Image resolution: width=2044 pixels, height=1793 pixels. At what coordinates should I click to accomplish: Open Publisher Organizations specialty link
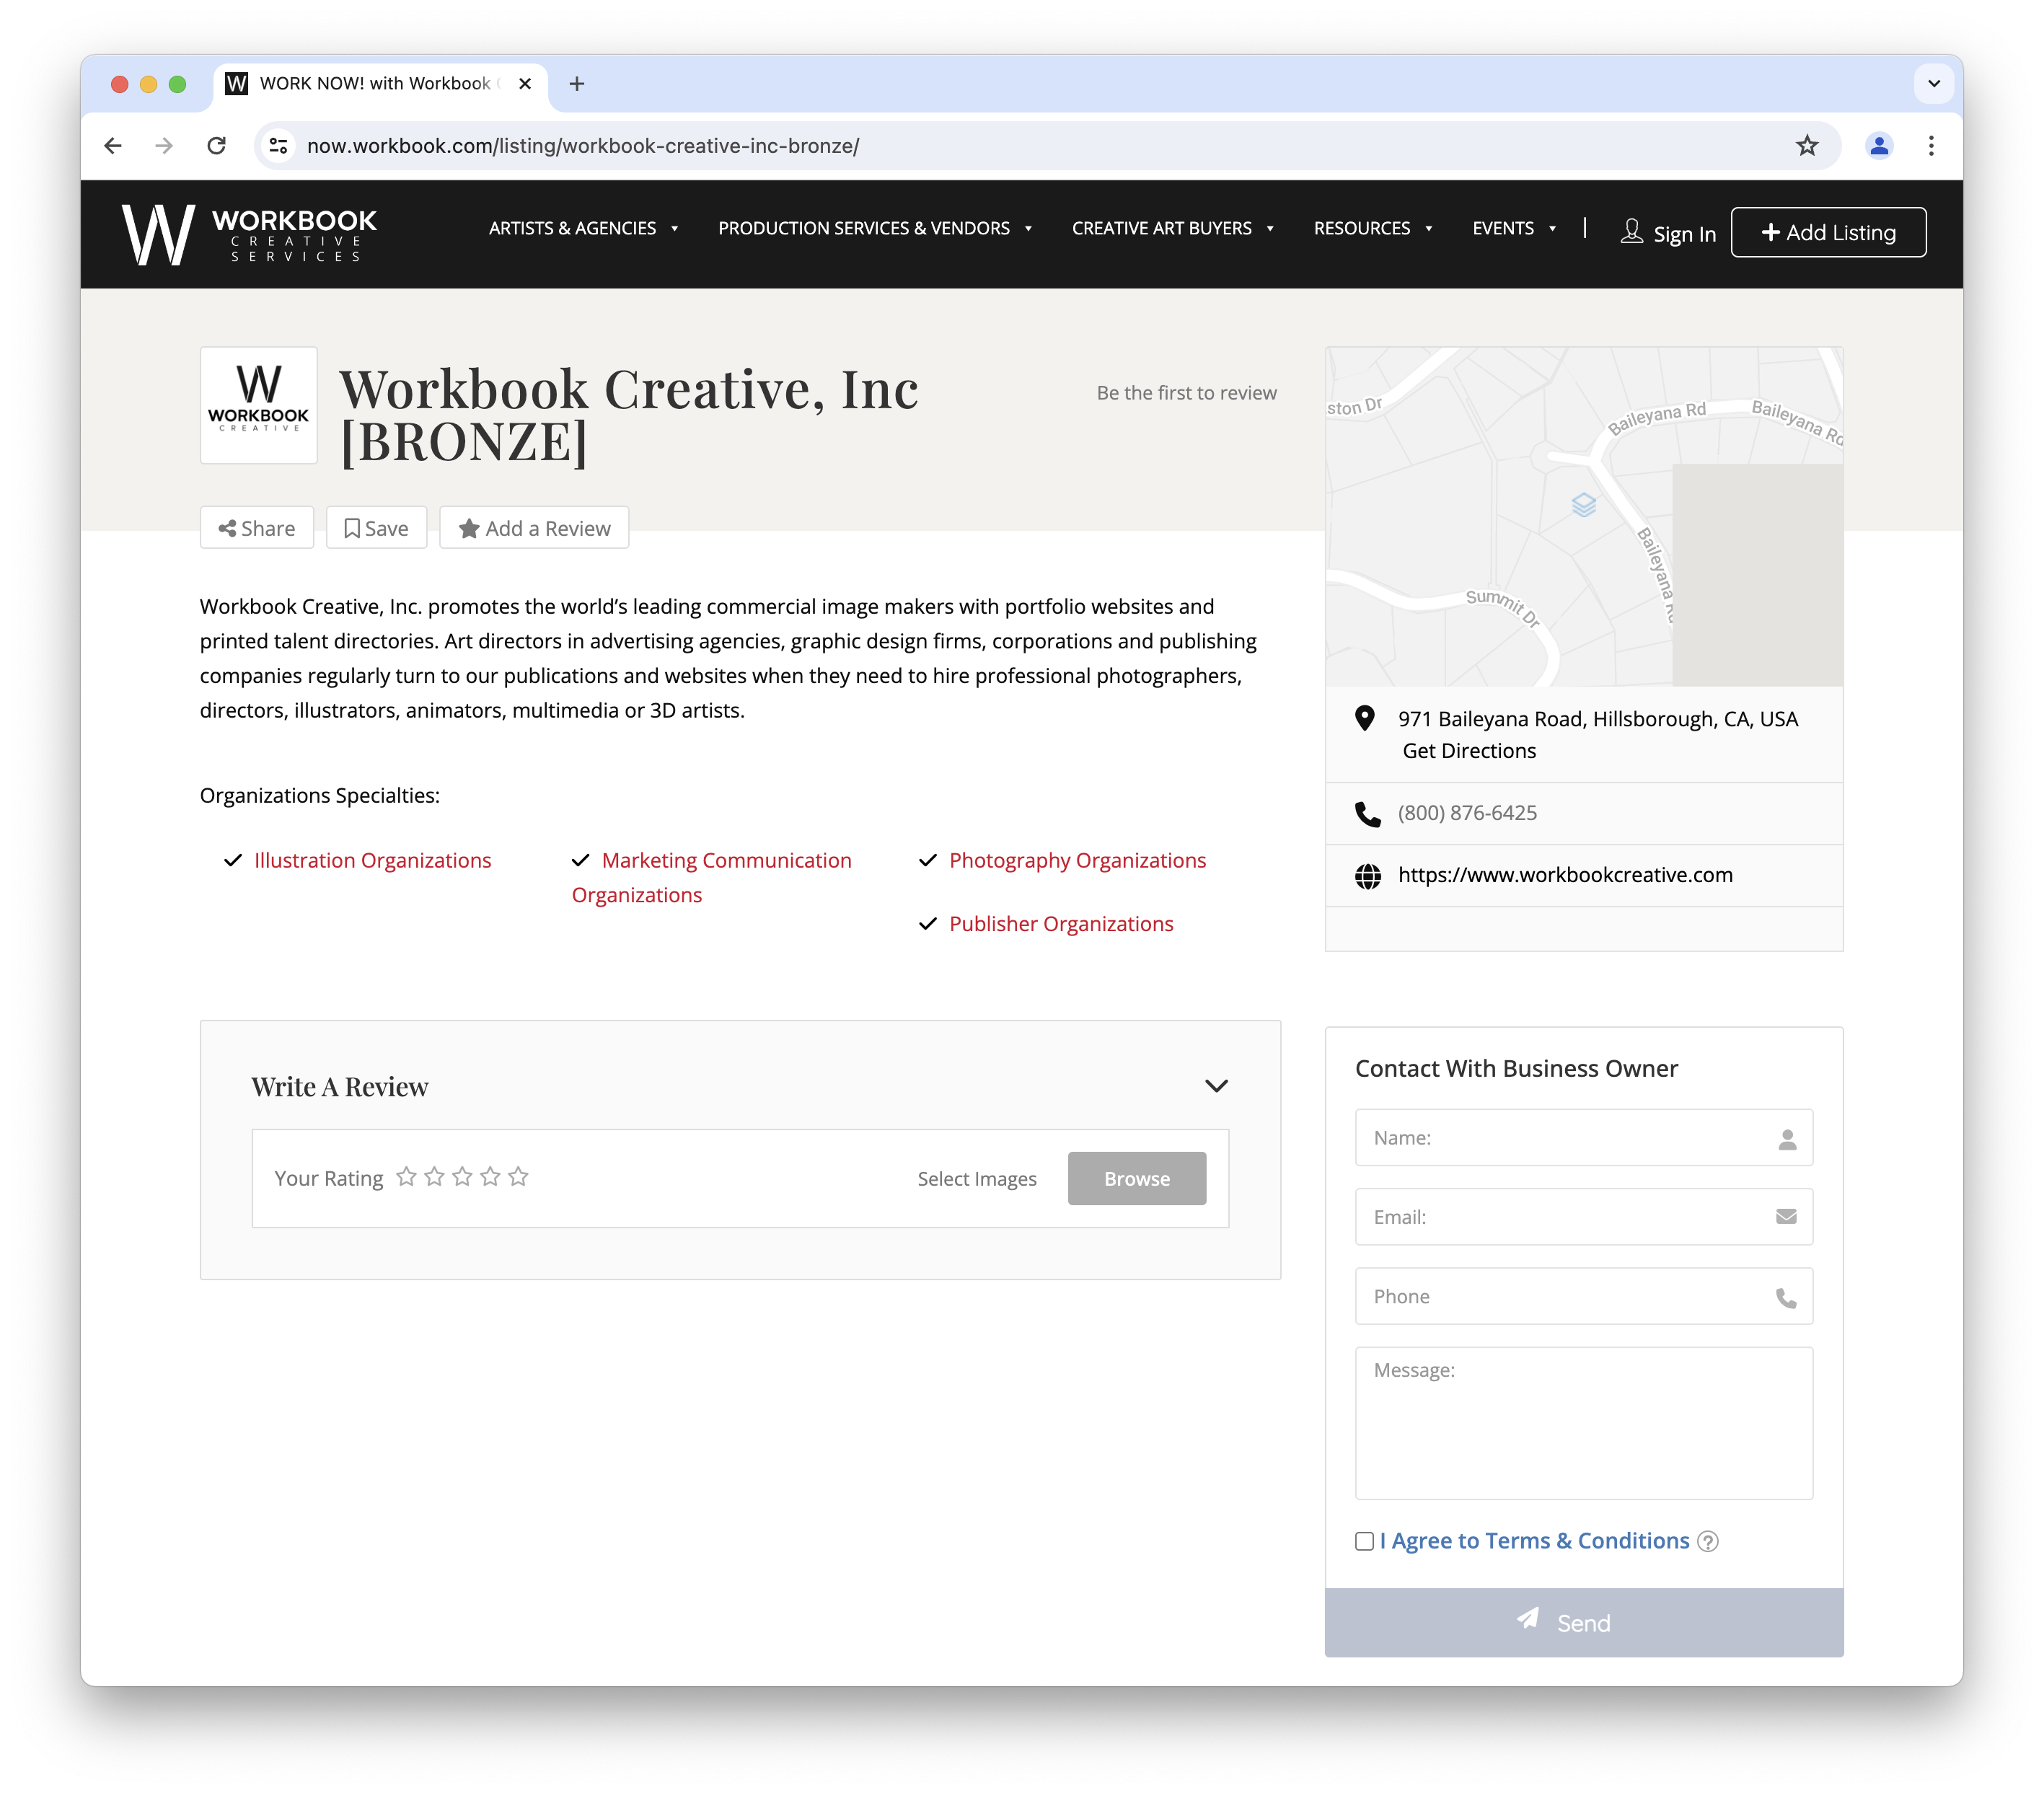(1061, 924)
